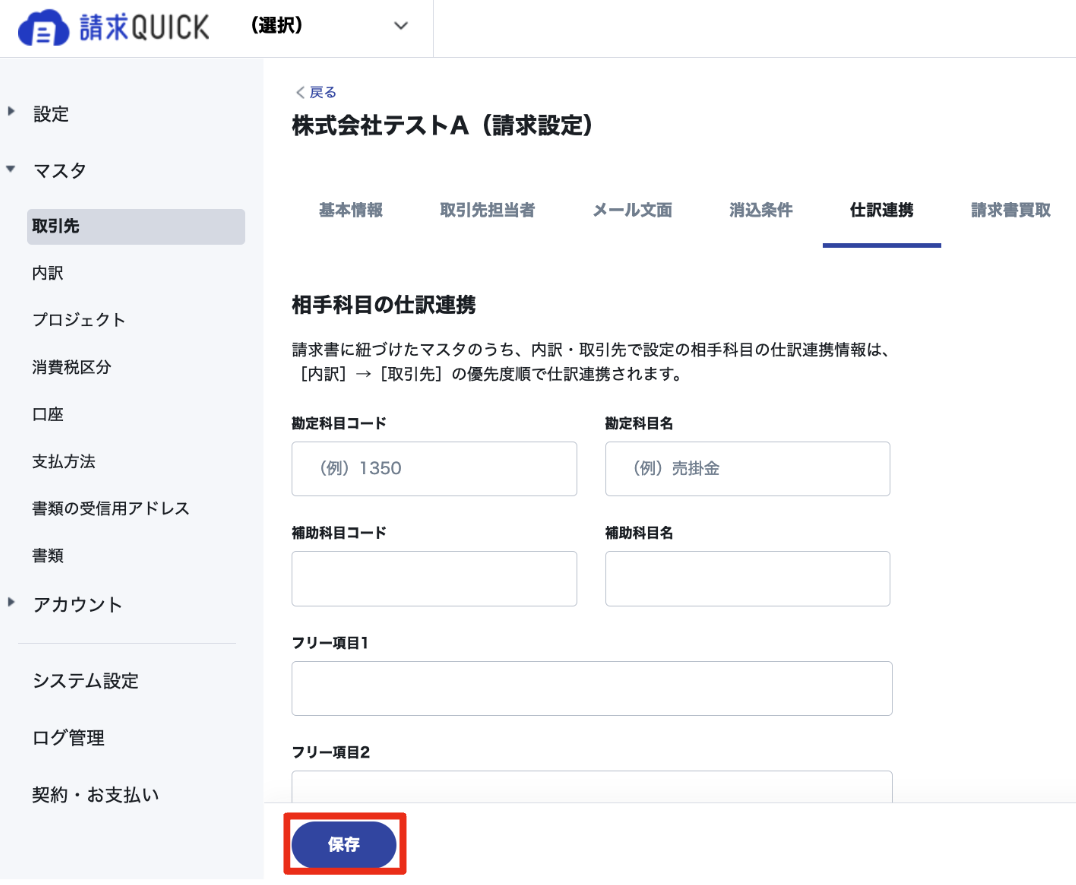1076x885 pixels.
Task: Open the (選択) company dropdown
Action: coord(329,26)
